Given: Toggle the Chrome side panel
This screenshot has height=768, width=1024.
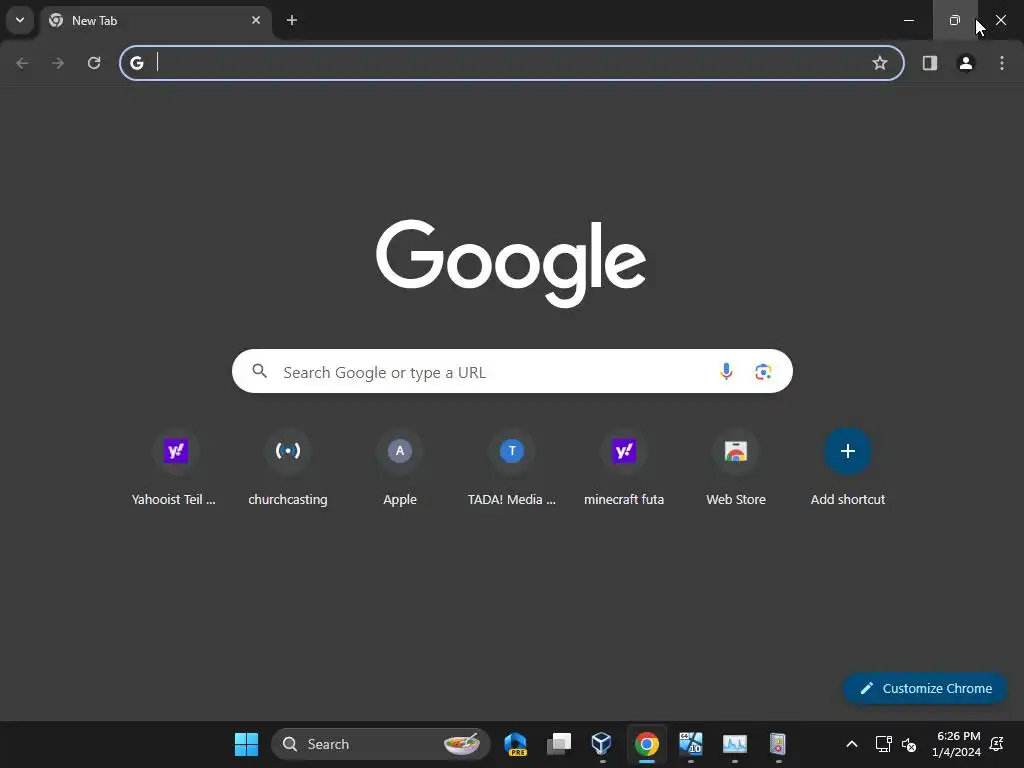Looking at the screenshot, I should (930, 63).
